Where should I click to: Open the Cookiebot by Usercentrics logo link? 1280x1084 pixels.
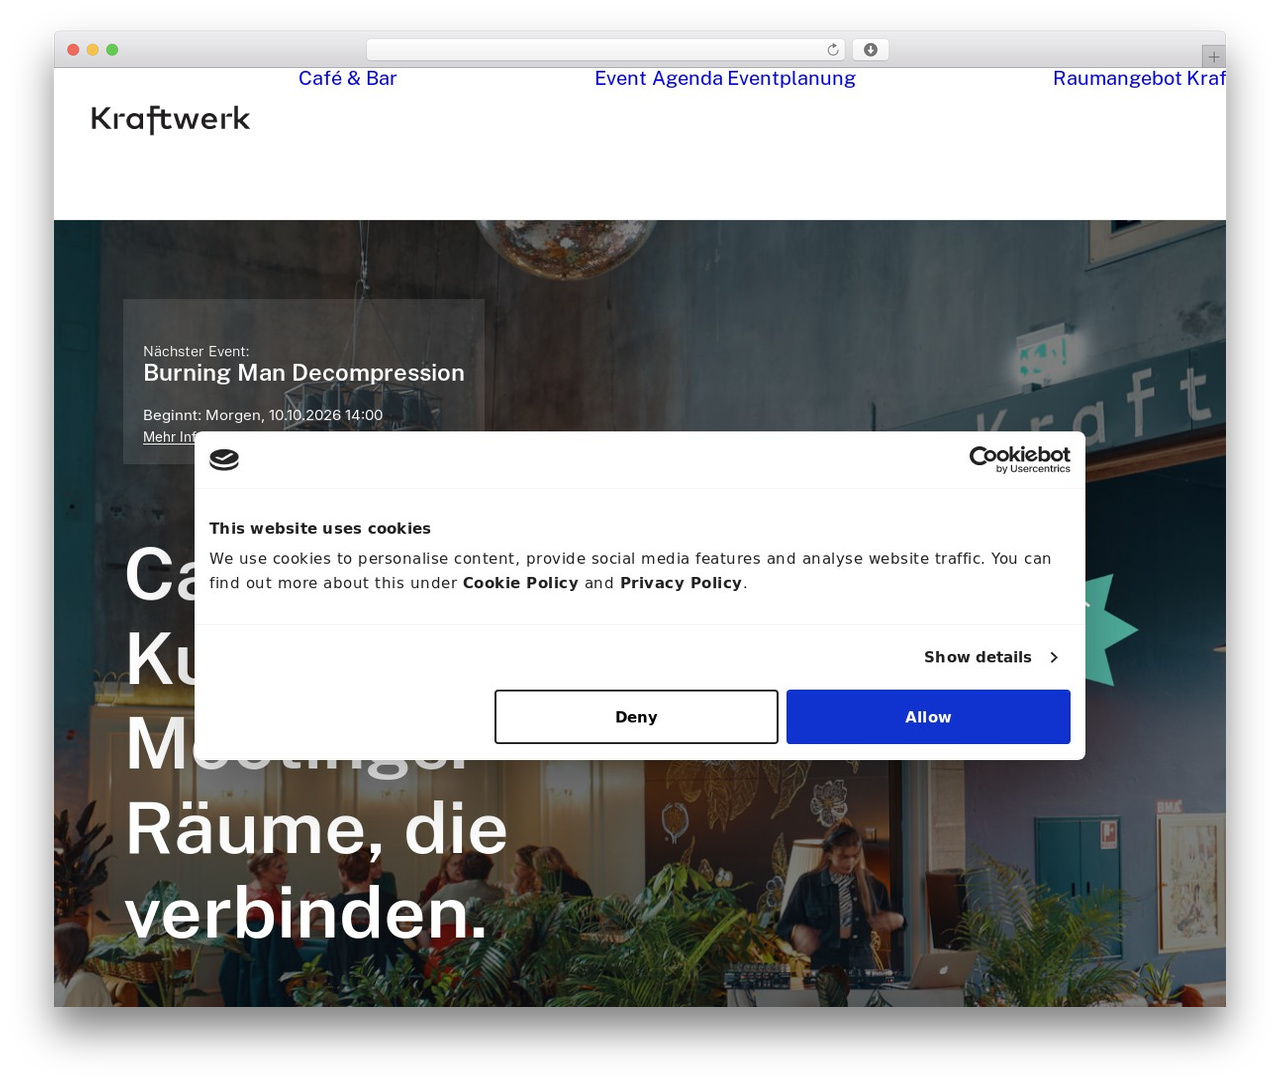[x=1019, y=460]
